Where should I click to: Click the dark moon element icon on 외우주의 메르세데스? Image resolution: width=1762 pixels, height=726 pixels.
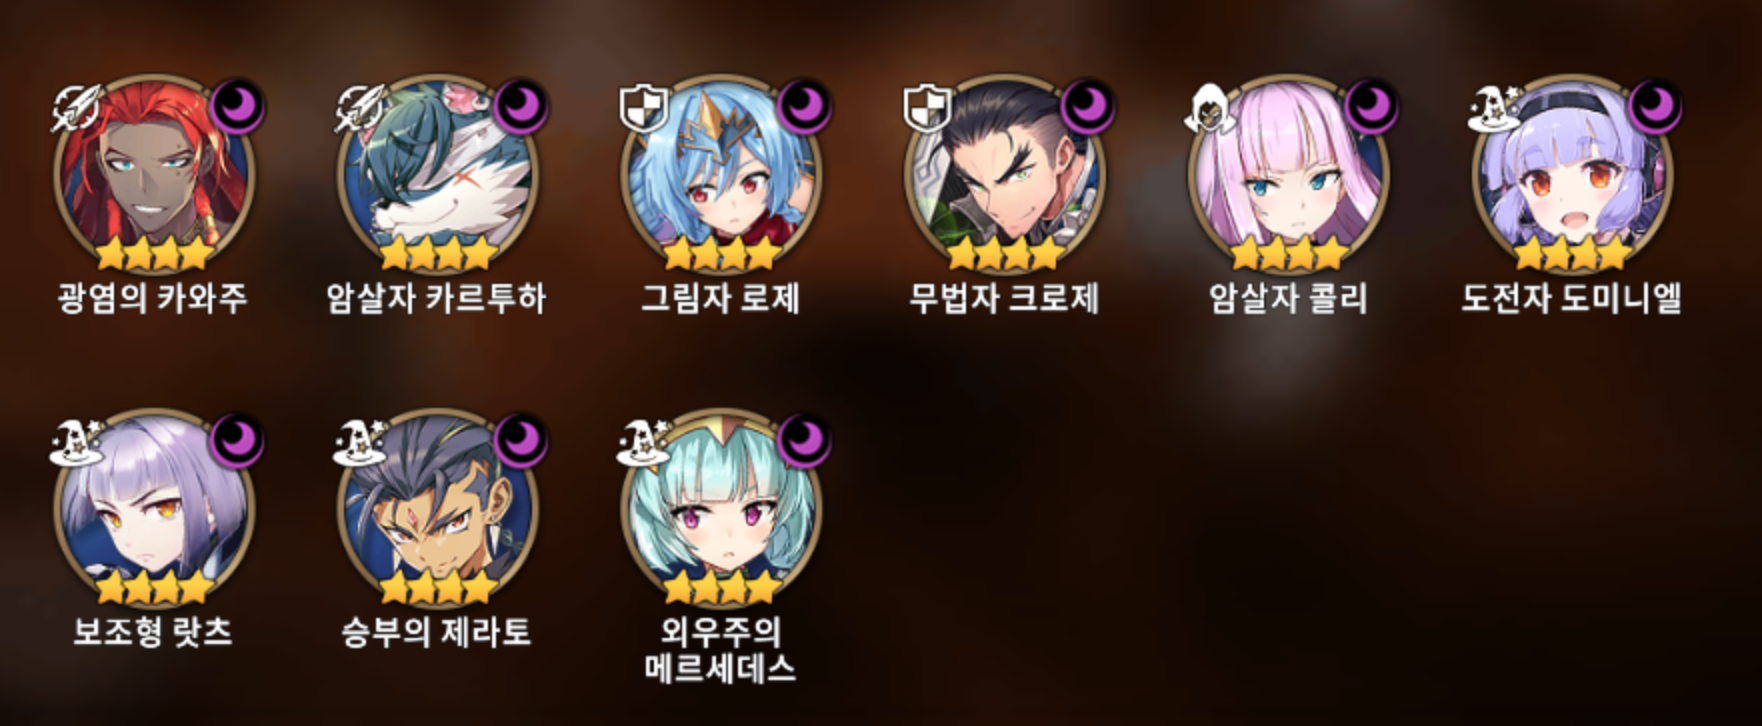(804, 440)
